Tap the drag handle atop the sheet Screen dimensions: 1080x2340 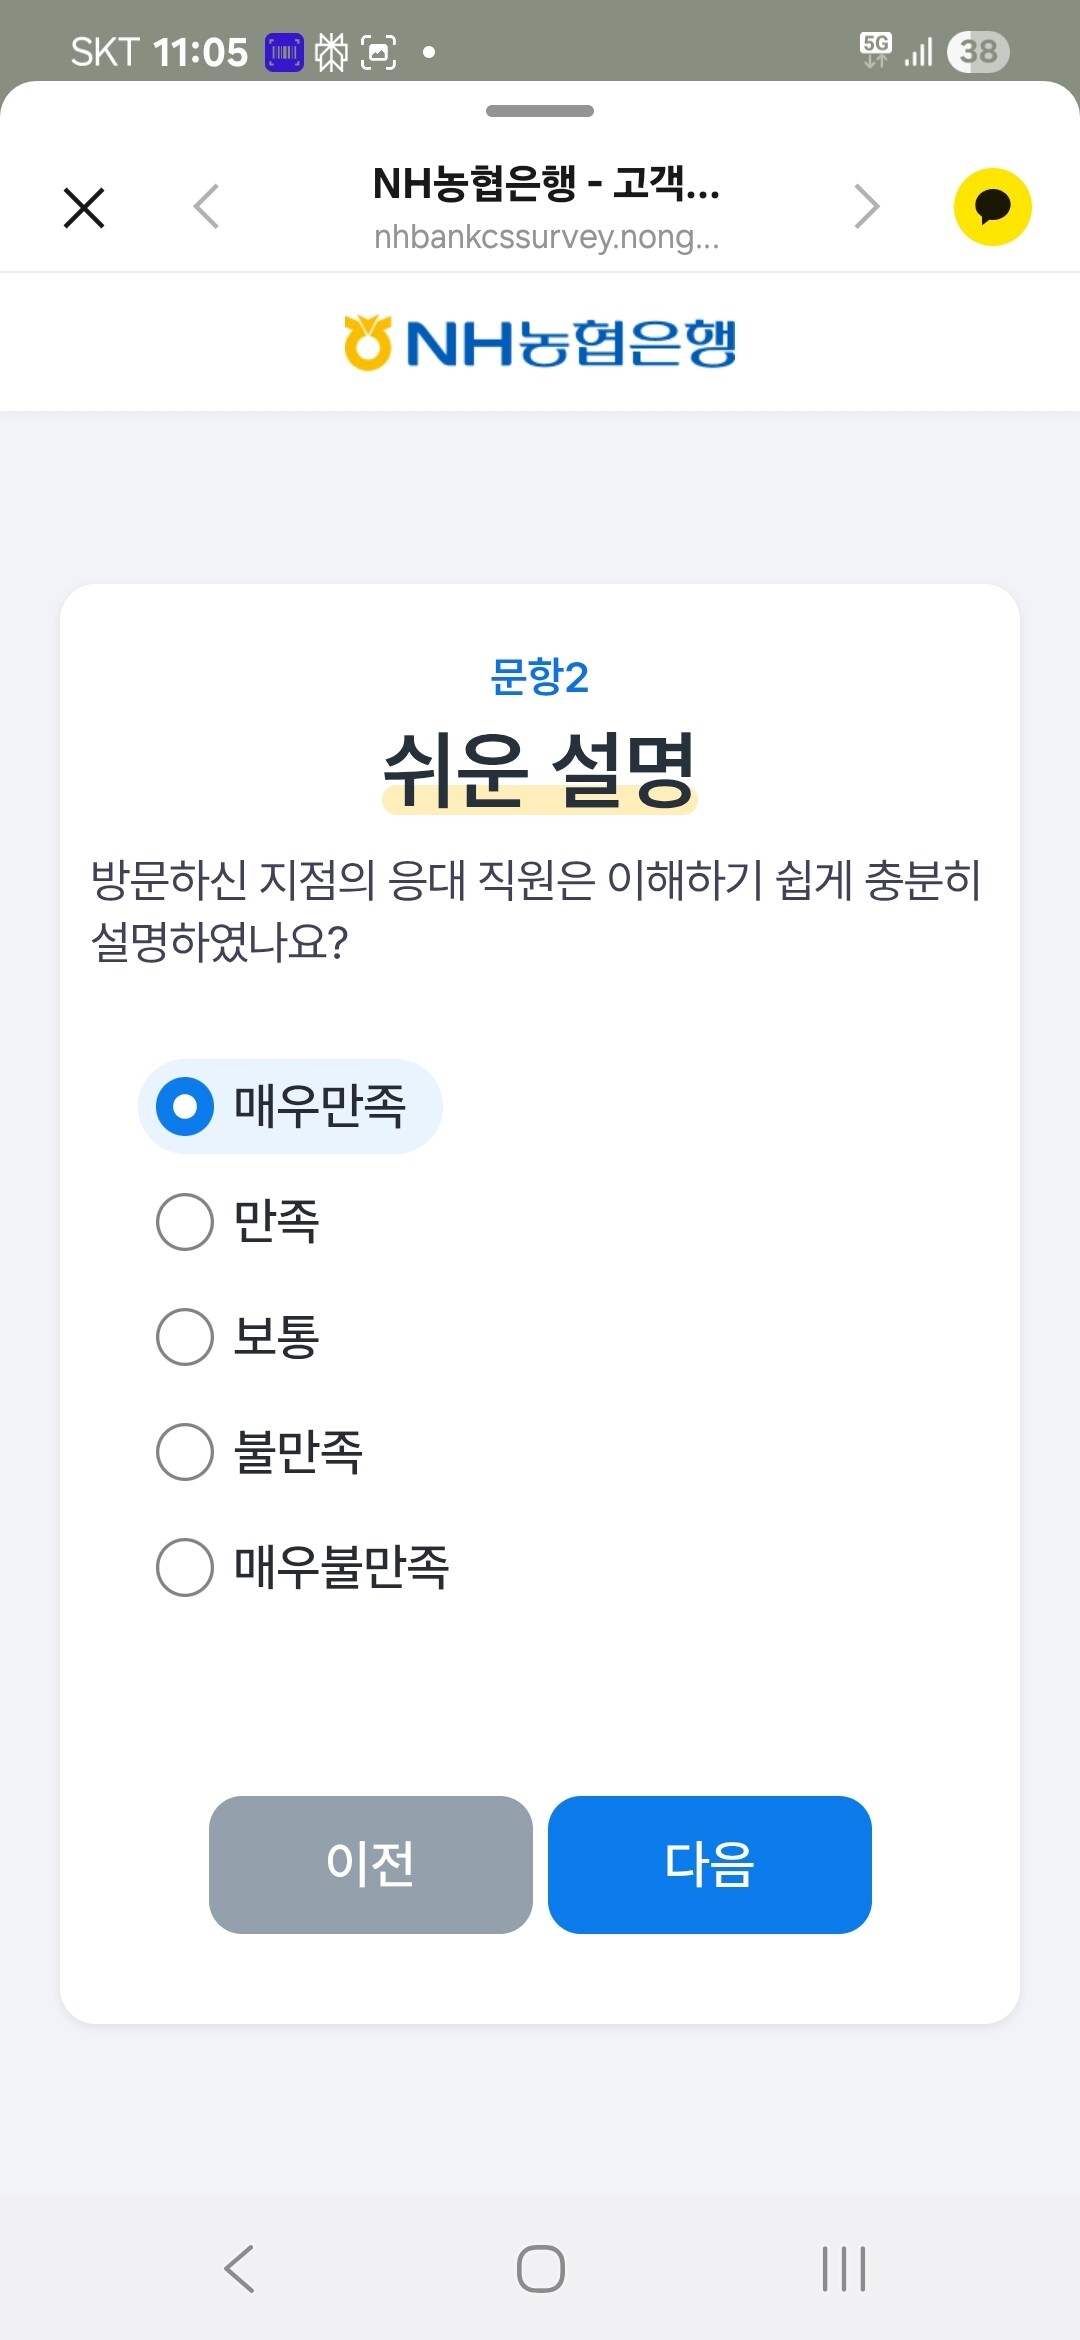[540, 111]
